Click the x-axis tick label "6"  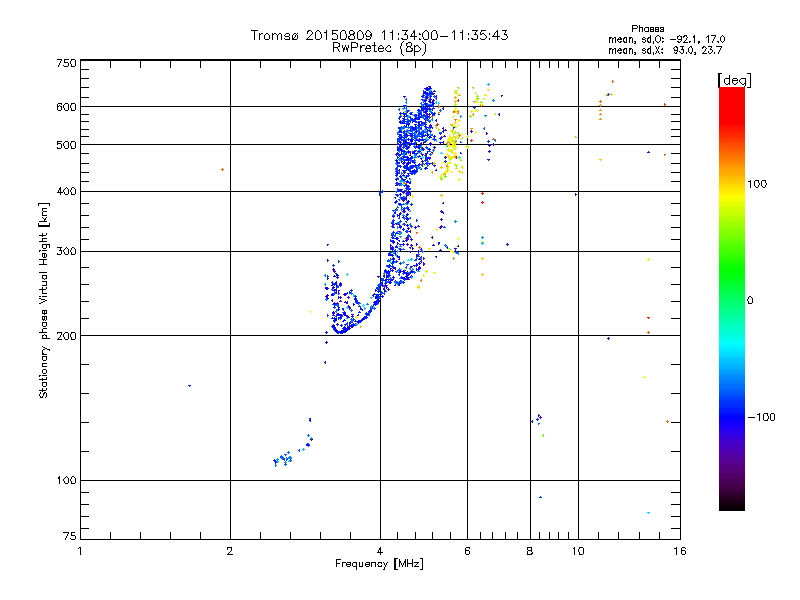click(x=467, y=551)
